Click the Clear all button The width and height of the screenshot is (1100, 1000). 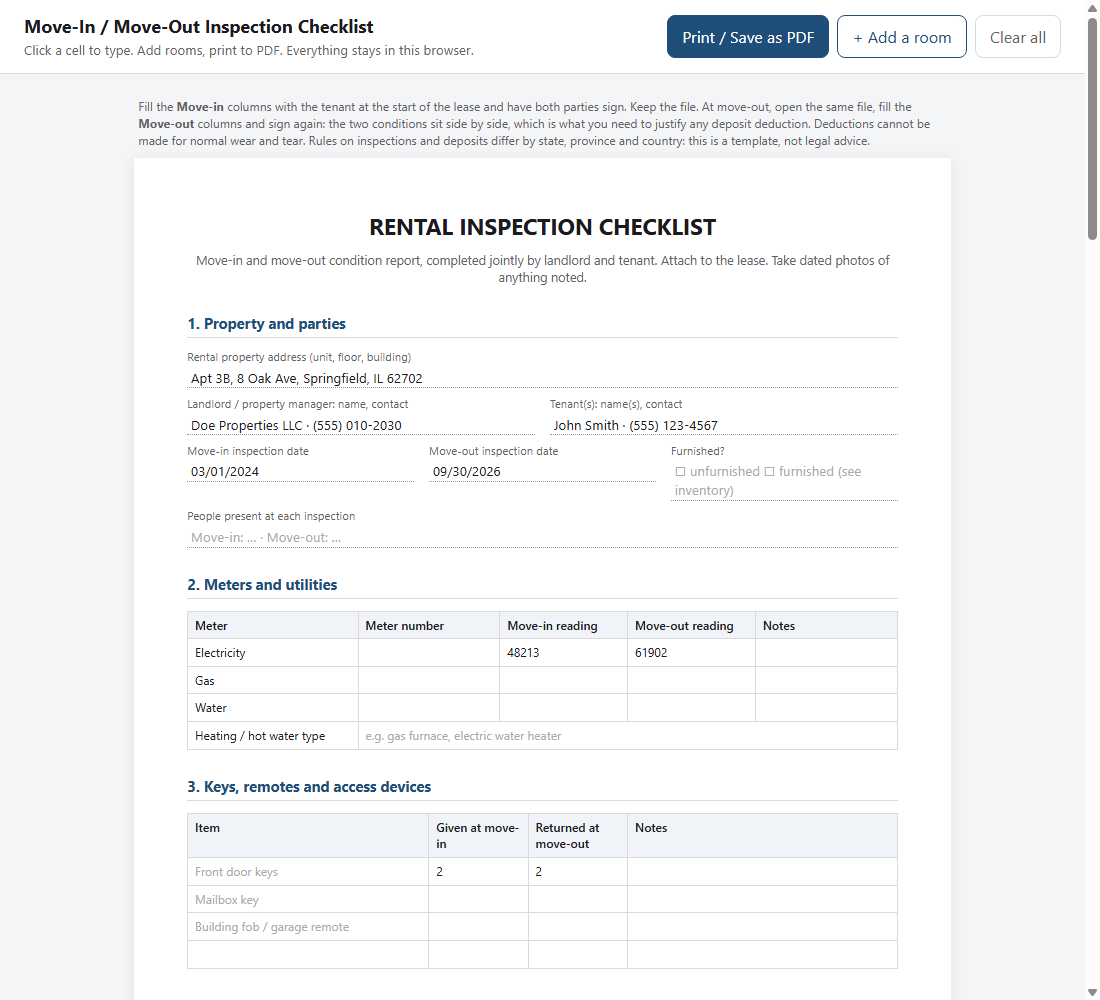click(1017, 37)
